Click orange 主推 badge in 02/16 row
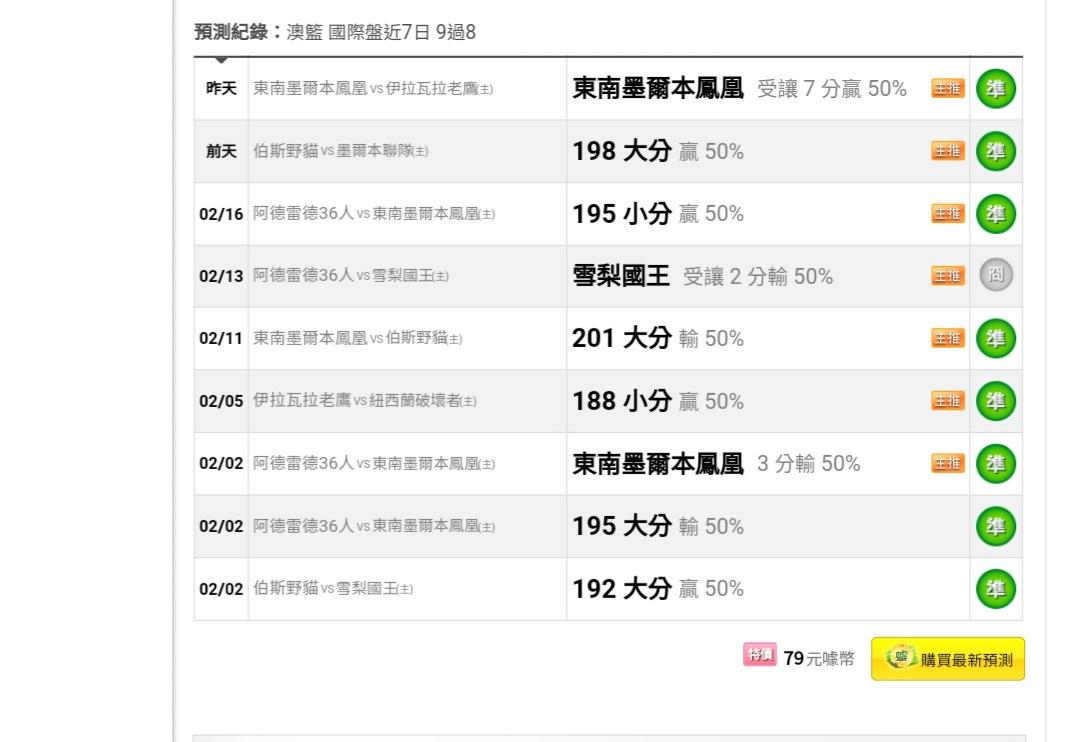 tap(948, 214)
